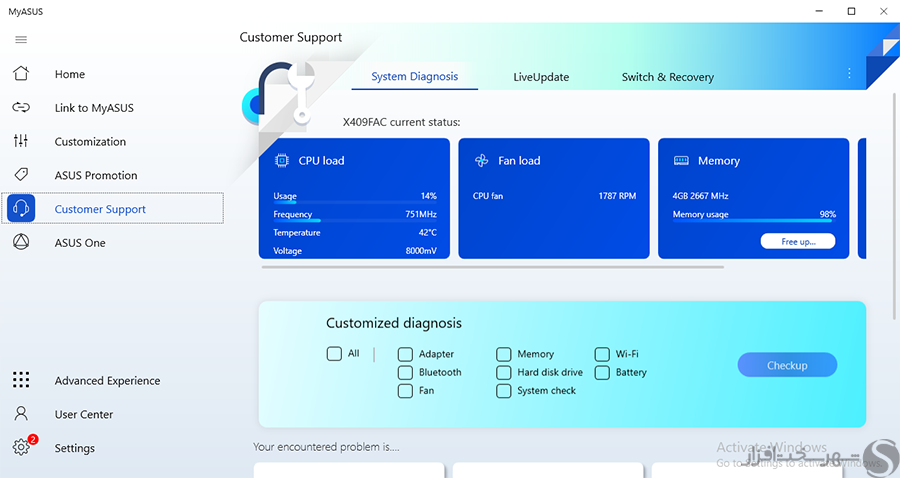Select the 751MHz frequency value

pos(421,214)
